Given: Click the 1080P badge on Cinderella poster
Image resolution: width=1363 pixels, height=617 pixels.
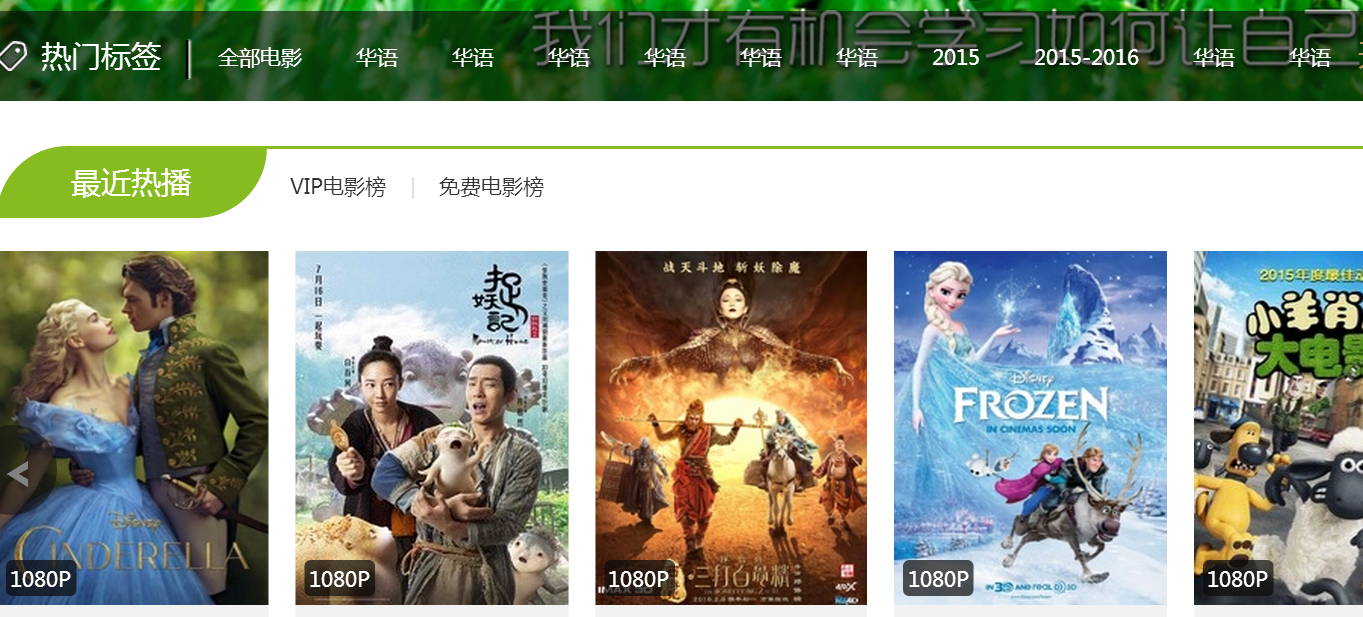Looking at the screenshot, I should click(40, 579).
